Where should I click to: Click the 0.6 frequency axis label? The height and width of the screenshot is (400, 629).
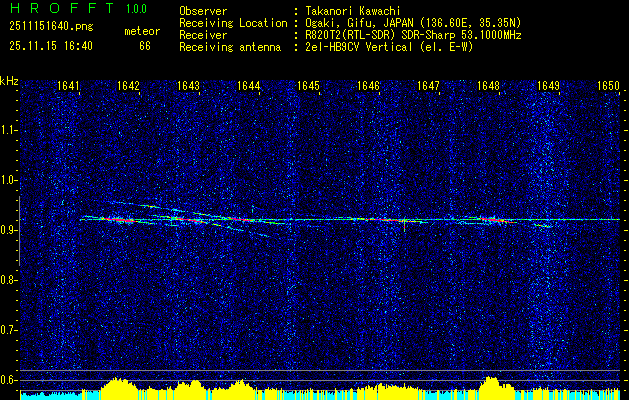point(9,379)
